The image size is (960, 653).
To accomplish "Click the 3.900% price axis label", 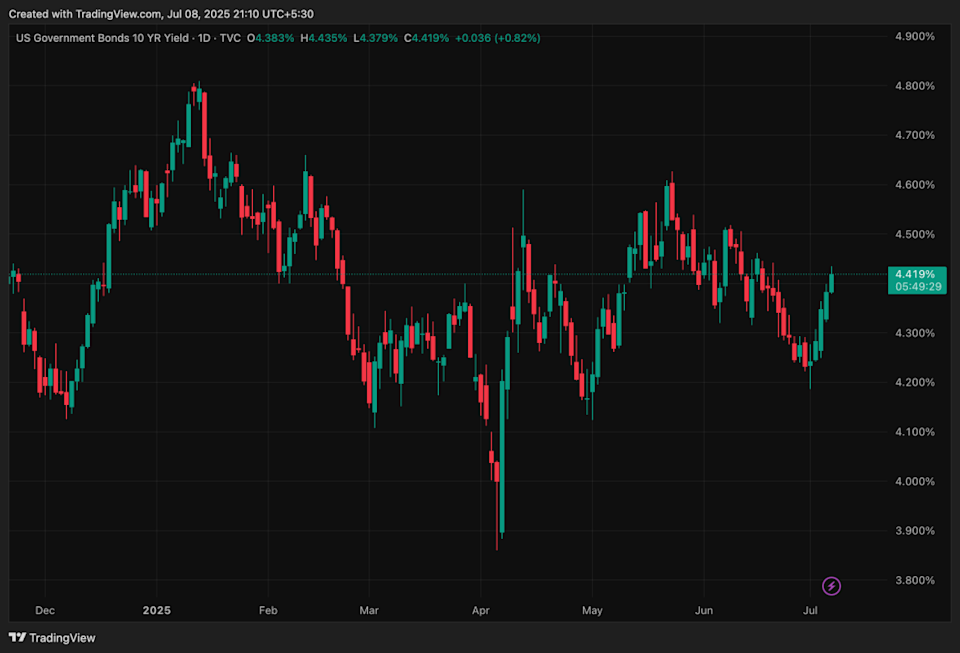I will point(915,531).
